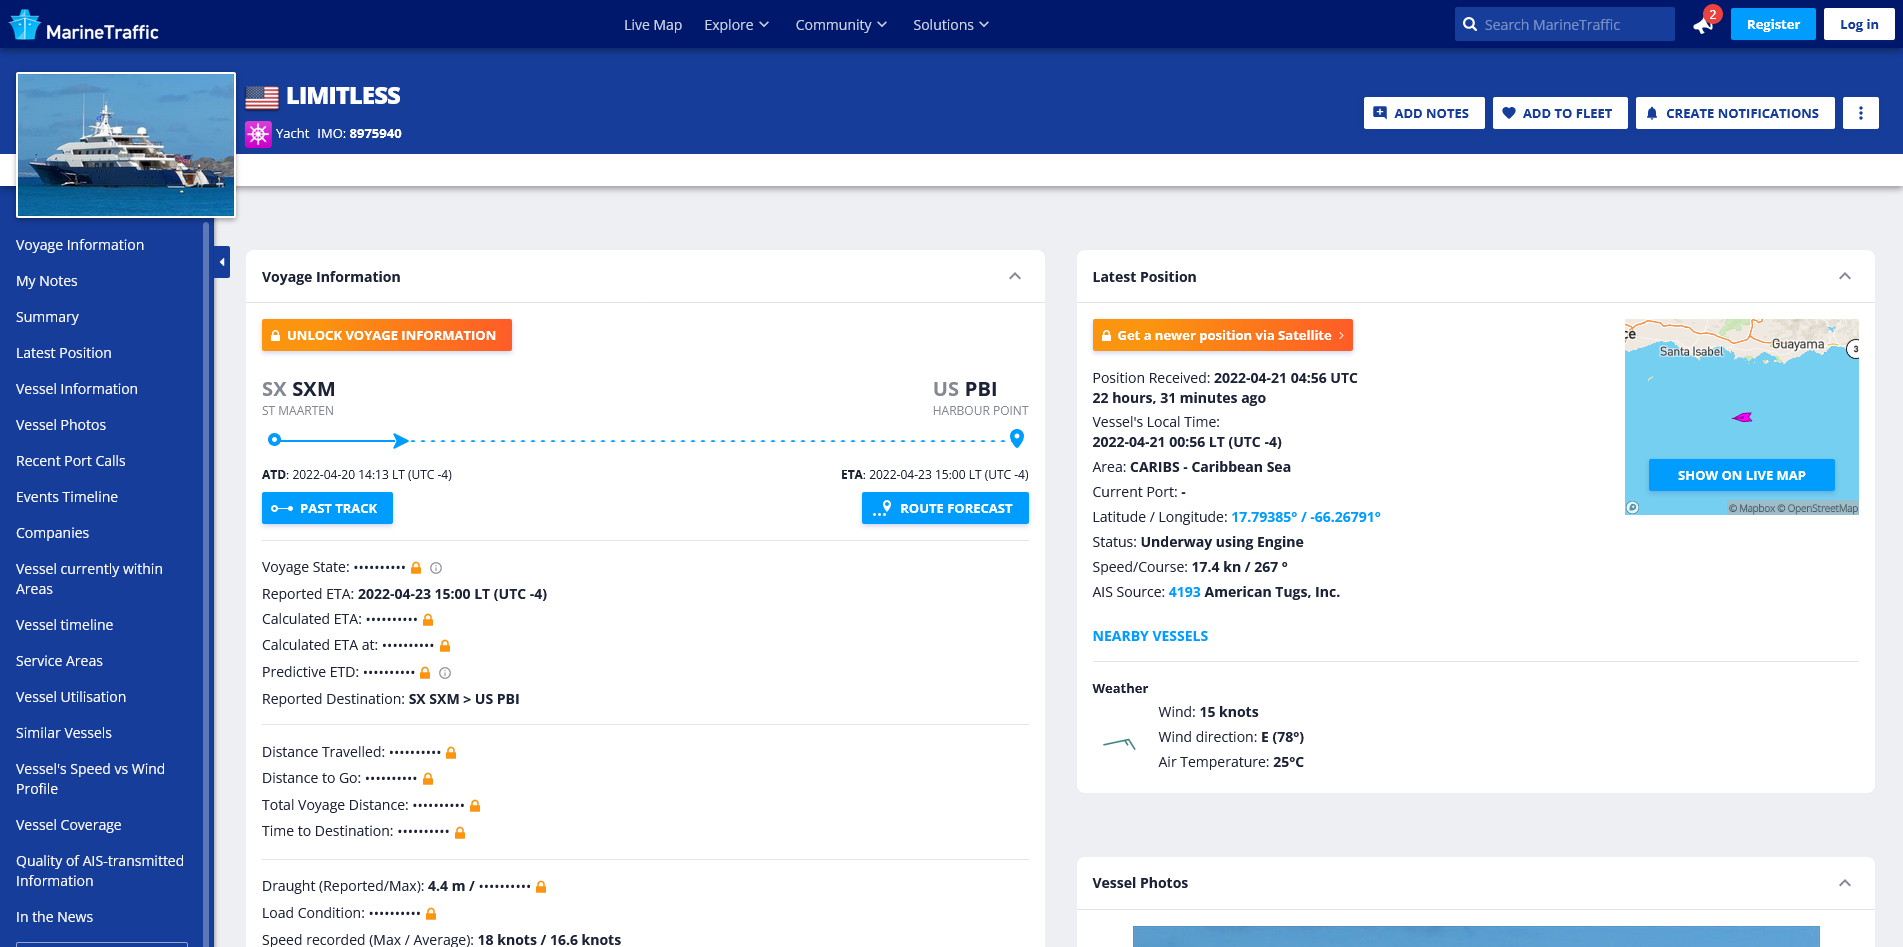This screenshot has width=1903, height=947.
Task: Open the Community dropdown menu
Action: 841,25
